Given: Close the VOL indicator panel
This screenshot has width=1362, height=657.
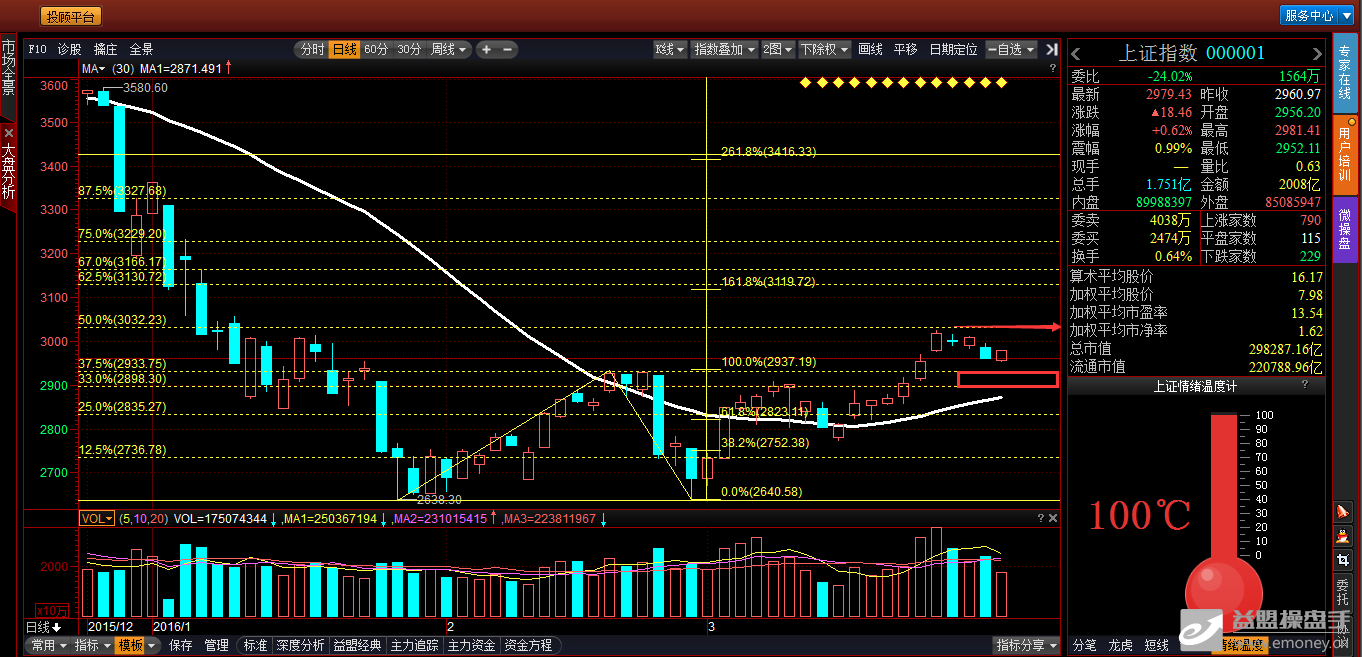Looking at the screenshot, I should [1052, 518].
